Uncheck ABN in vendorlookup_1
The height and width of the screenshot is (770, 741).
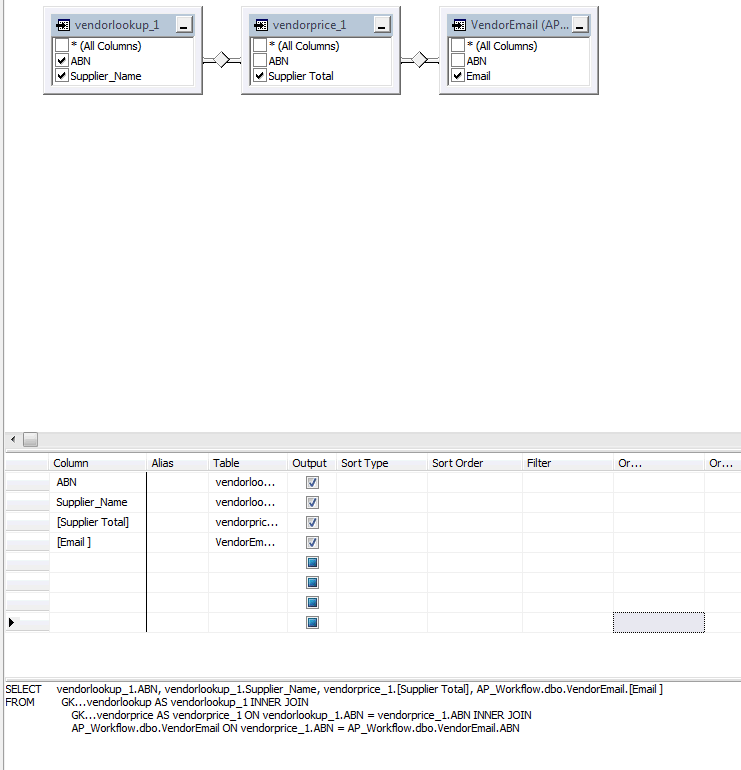tap(61, 61)
